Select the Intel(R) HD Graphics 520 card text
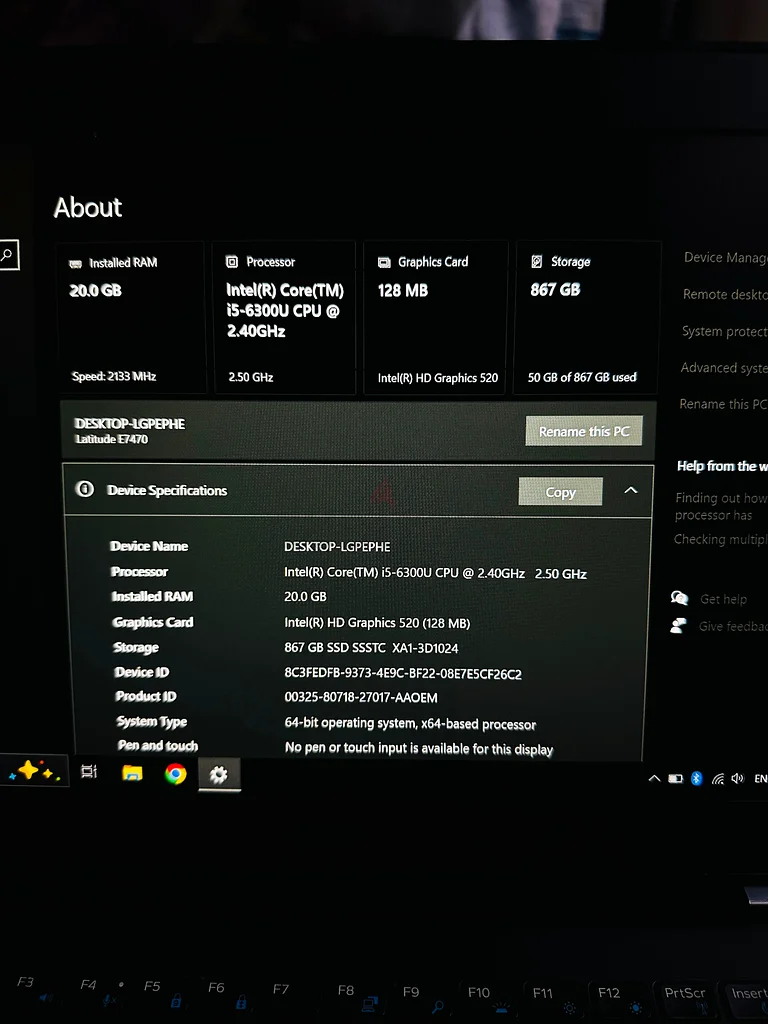This screenshot has width=768, height=1024. (x=438, y=378)
